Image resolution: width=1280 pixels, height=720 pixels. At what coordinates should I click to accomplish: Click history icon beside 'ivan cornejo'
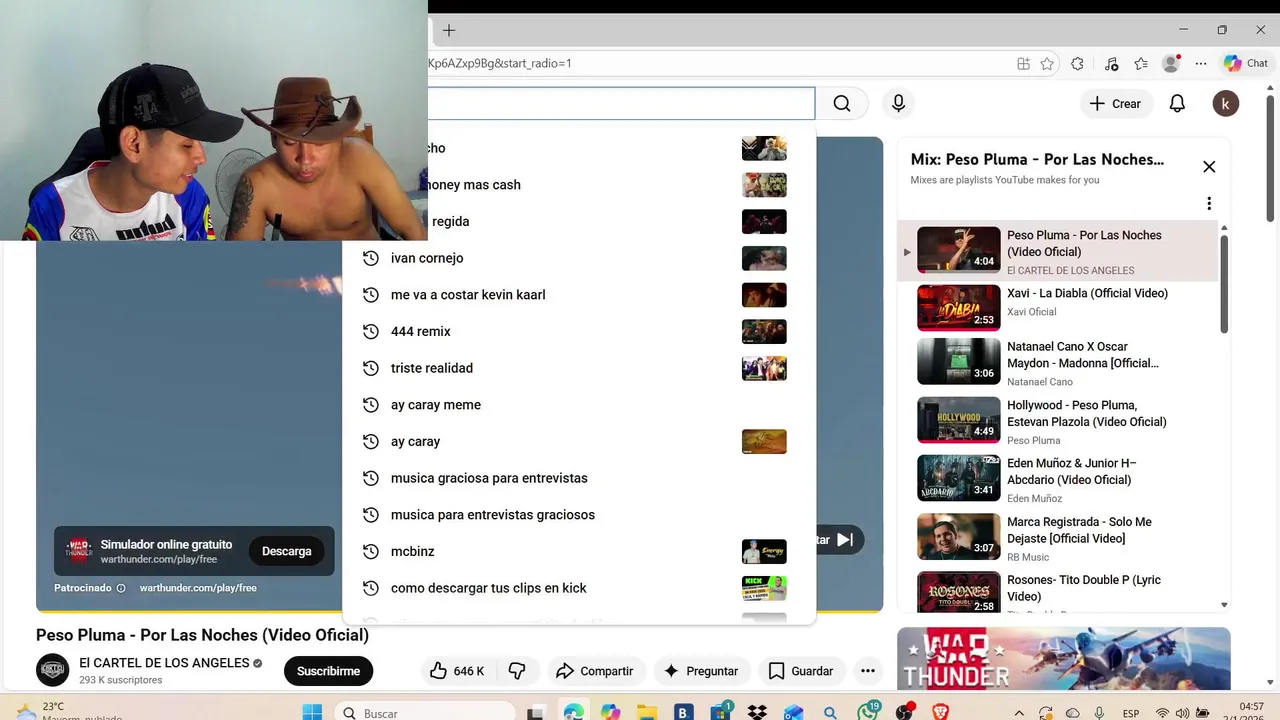click(x=371, y=258)
